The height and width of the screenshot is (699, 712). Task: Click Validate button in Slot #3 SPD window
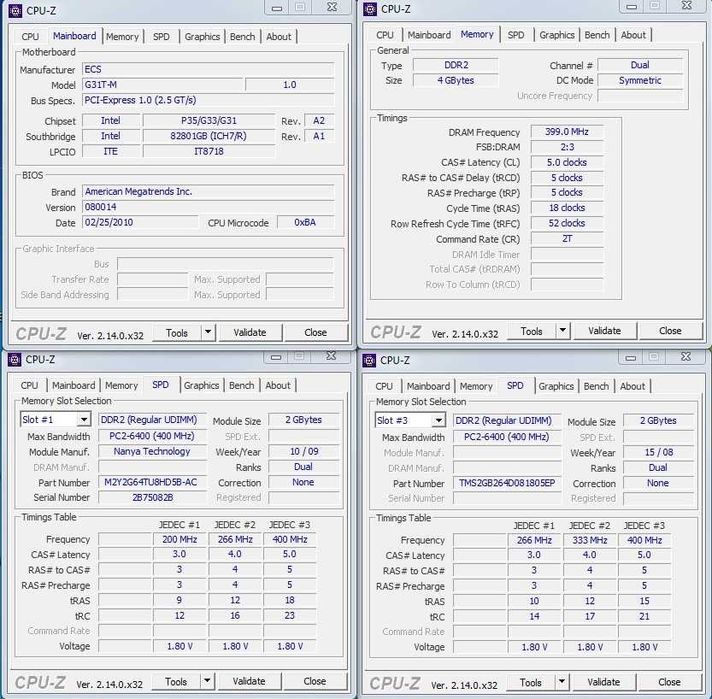(x=603, y=682)
